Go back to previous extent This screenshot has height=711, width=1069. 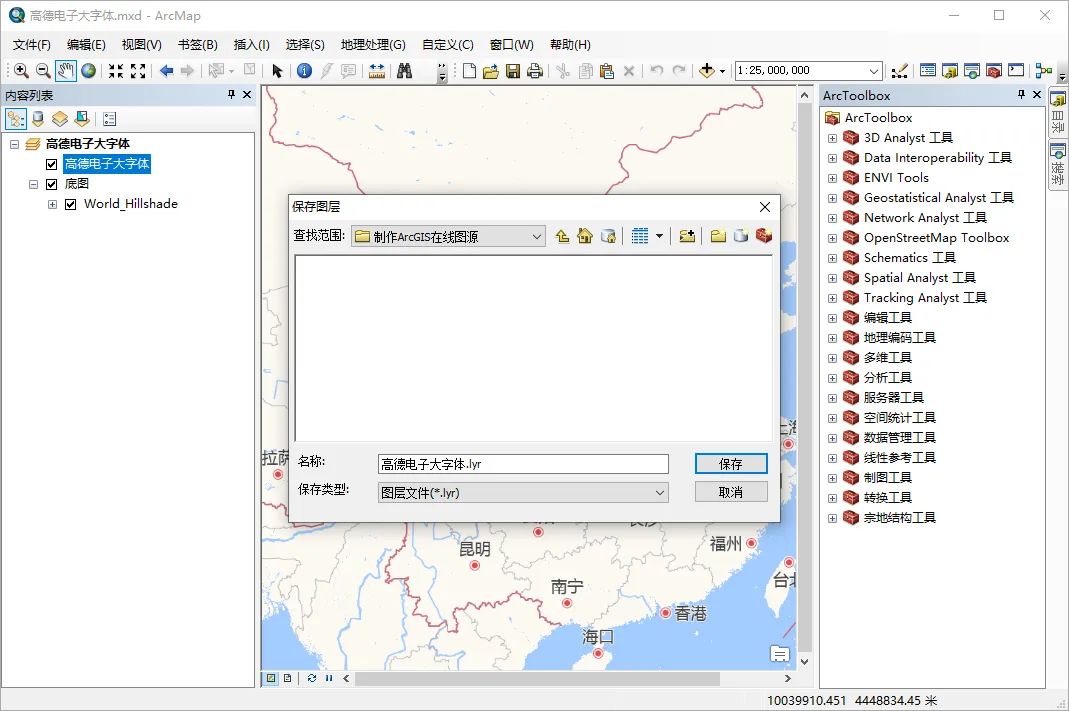pos(166,70)
